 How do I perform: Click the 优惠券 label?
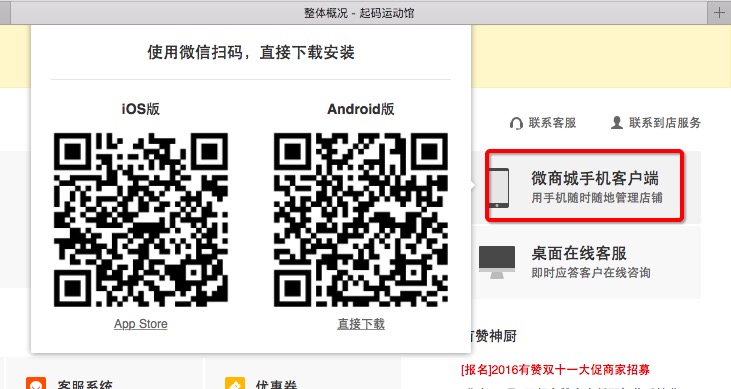[x=276, y=384]
